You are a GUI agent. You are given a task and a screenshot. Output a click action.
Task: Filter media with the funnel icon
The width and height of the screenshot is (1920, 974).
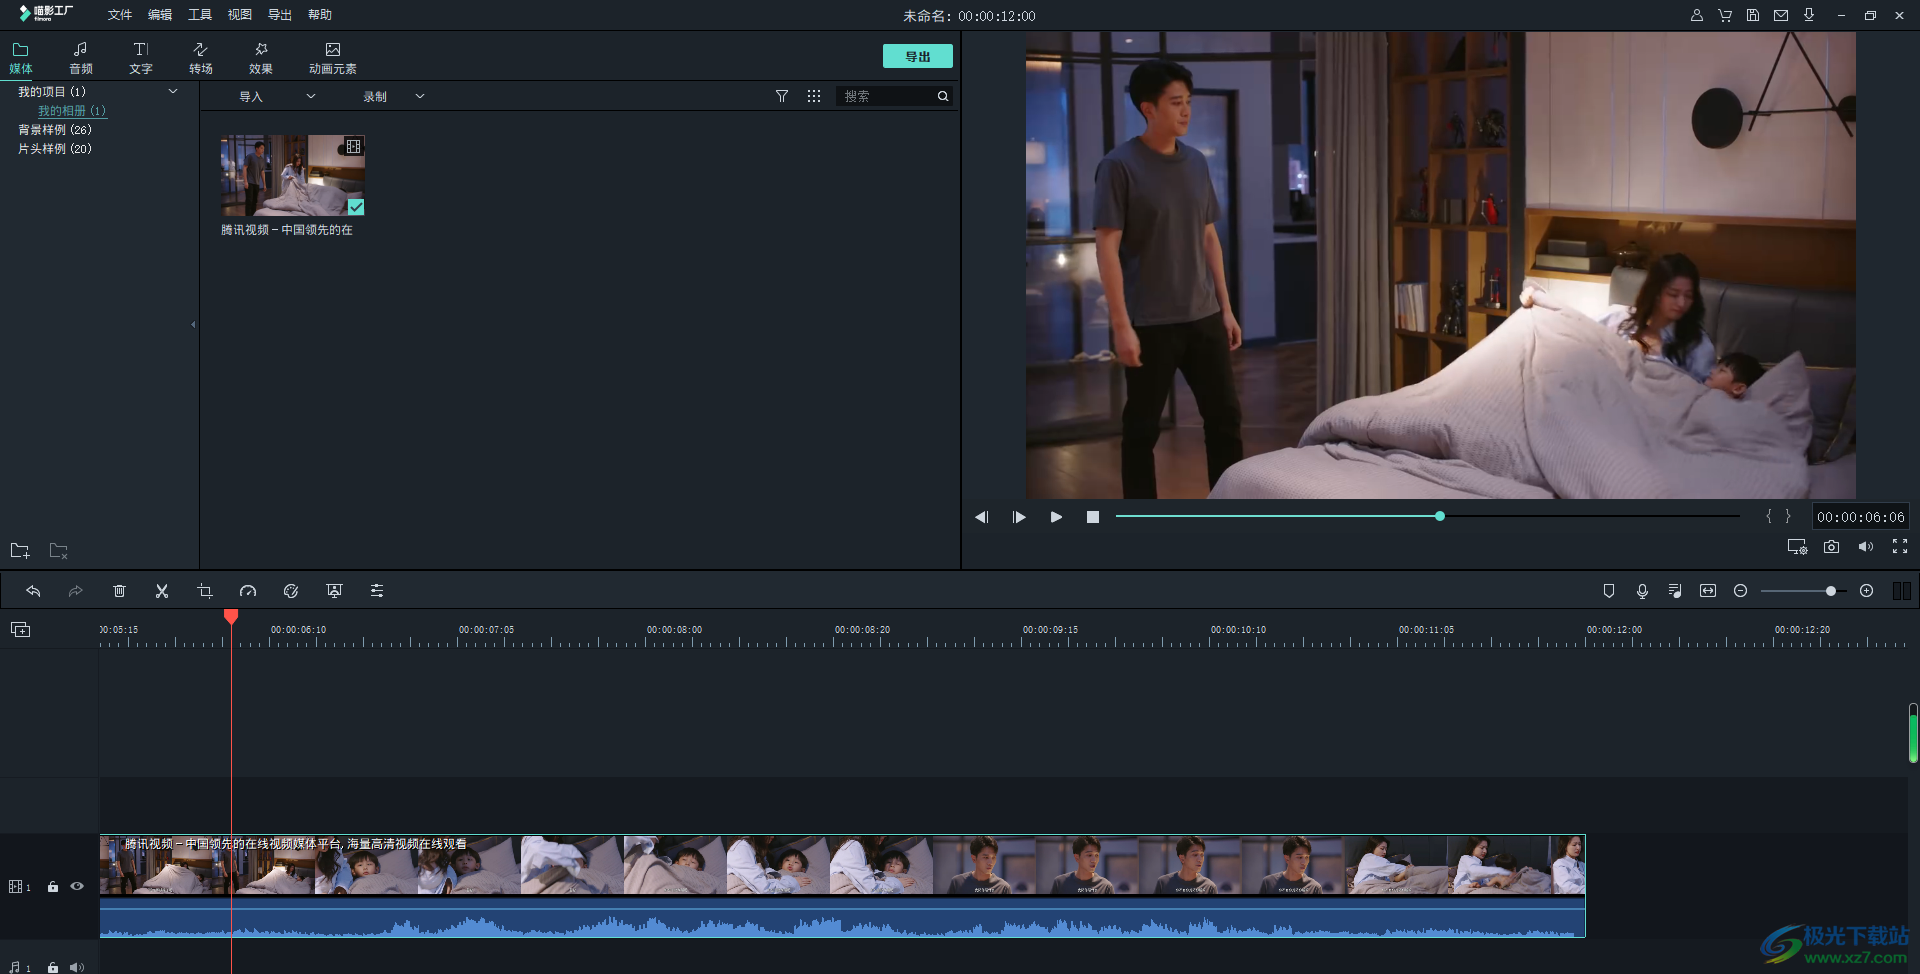(782, 96)
